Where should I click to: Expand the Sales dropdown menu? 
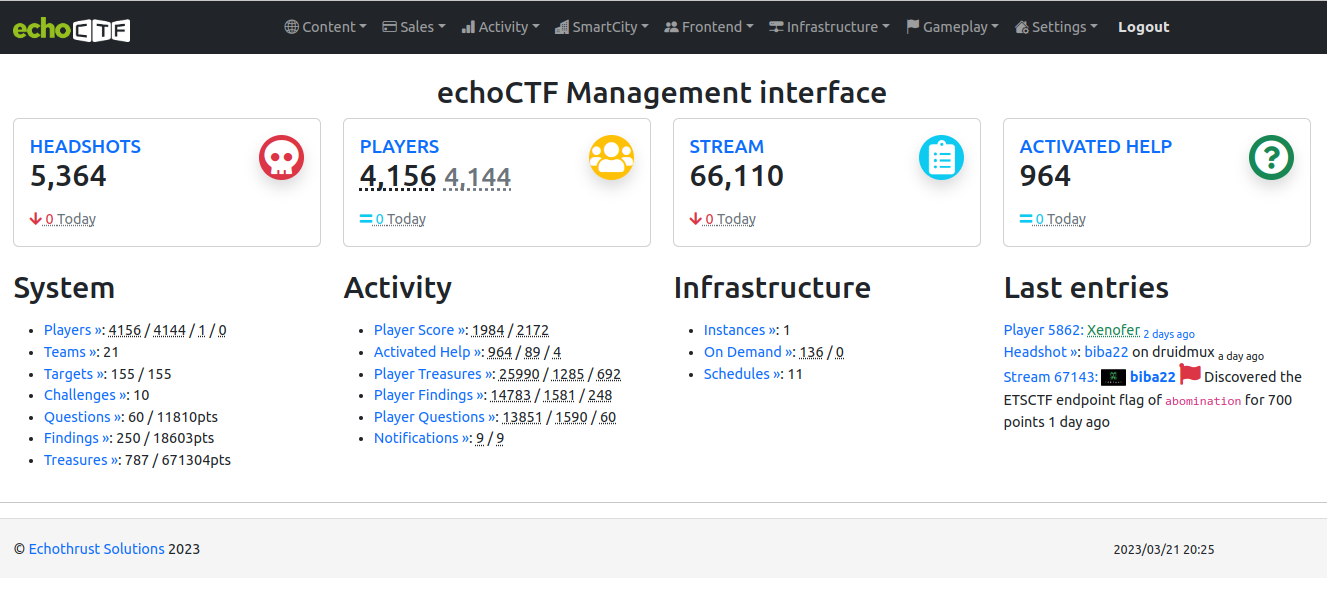(x=414, y=27)
